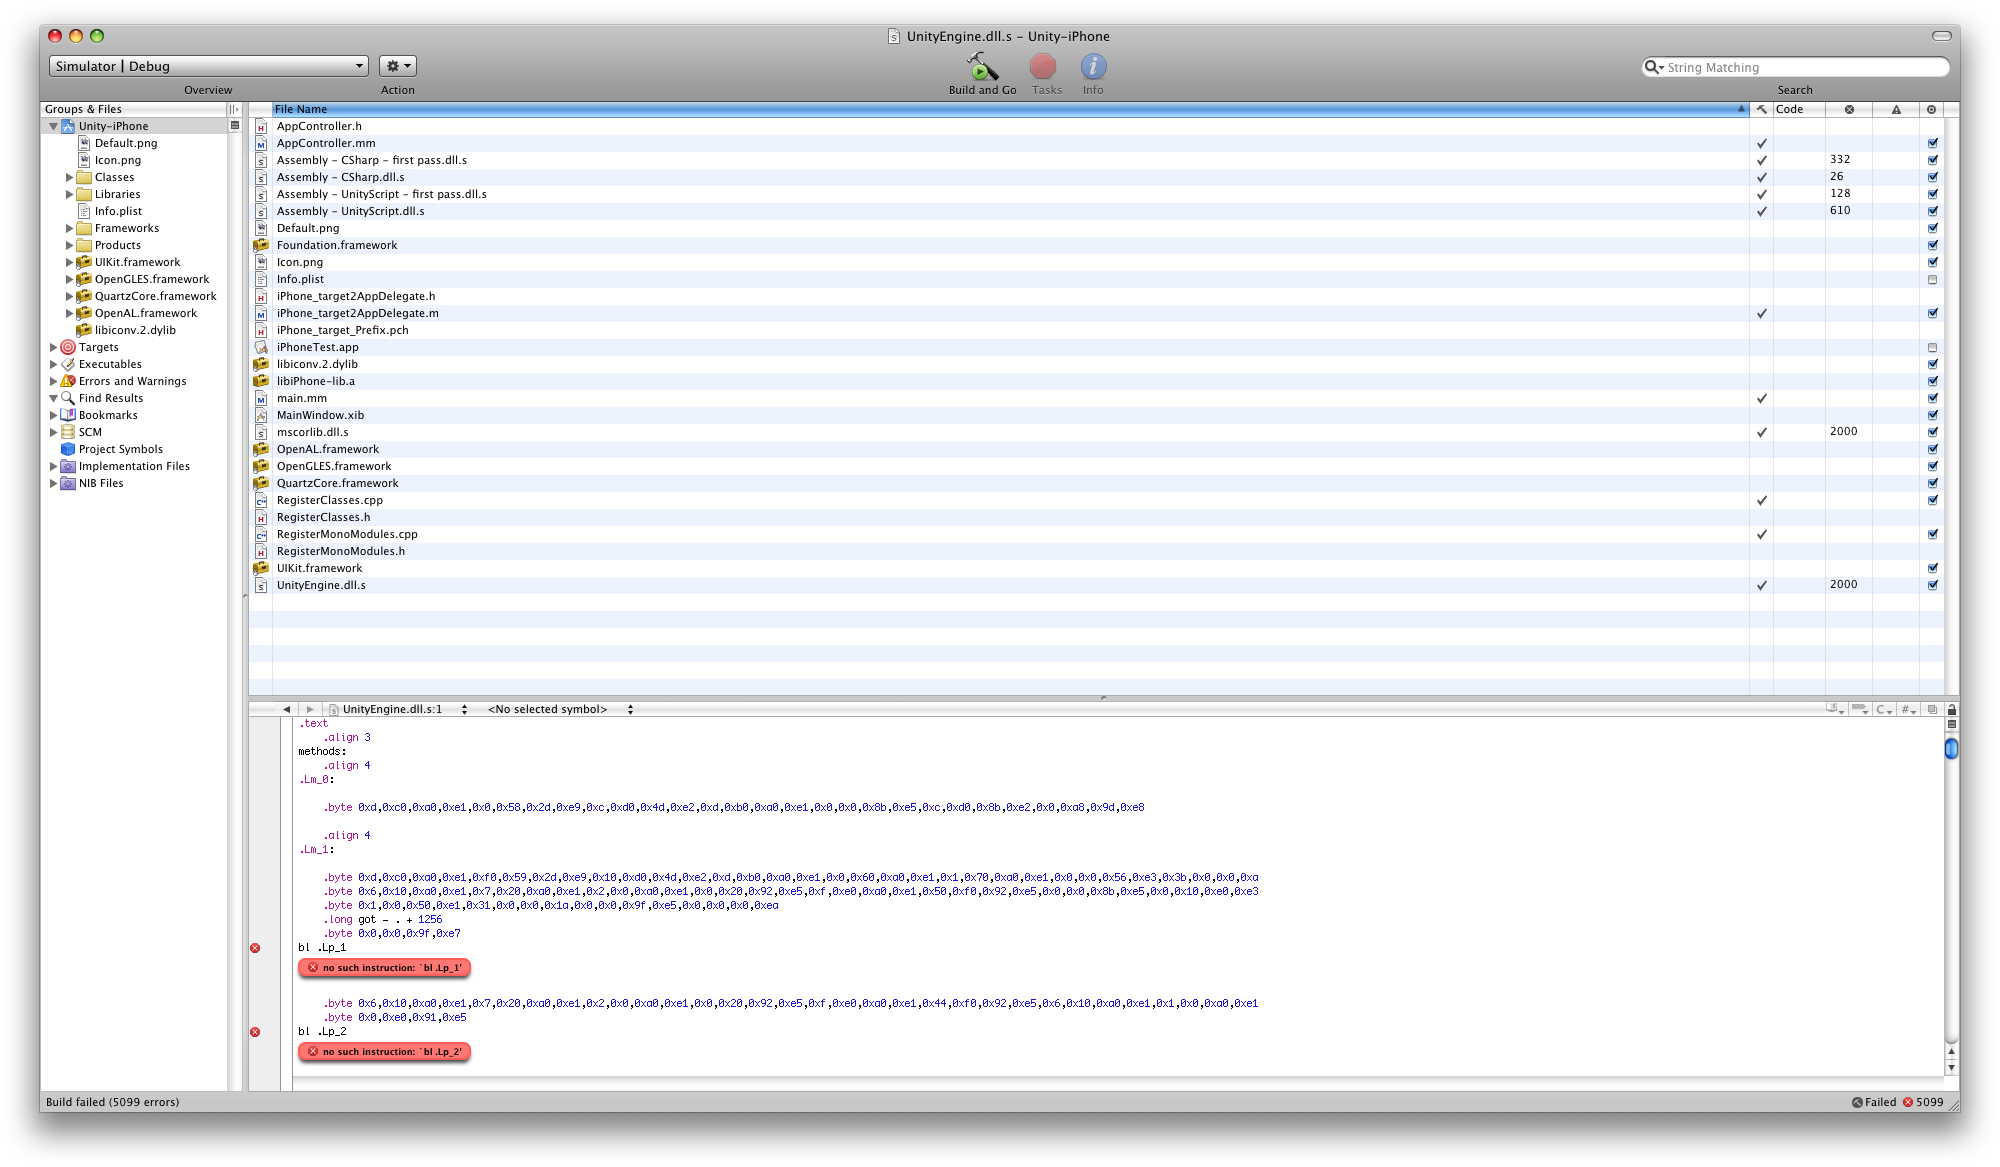The width and height of the screenshot is (2000, 1167).
Task: Uncheck target checkbox for AppController.mm
Action: click(1932, 143)
